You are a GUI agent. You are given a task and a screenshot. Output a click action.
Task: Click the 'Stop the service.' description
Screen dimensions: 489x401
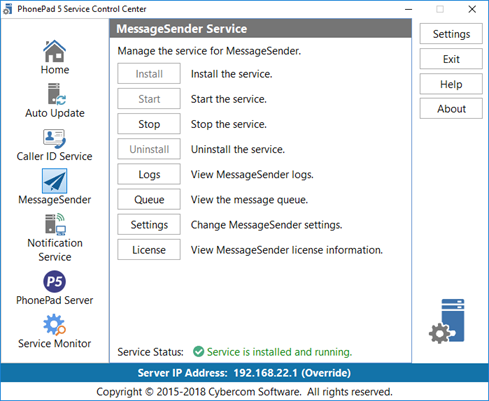[229, 124]
